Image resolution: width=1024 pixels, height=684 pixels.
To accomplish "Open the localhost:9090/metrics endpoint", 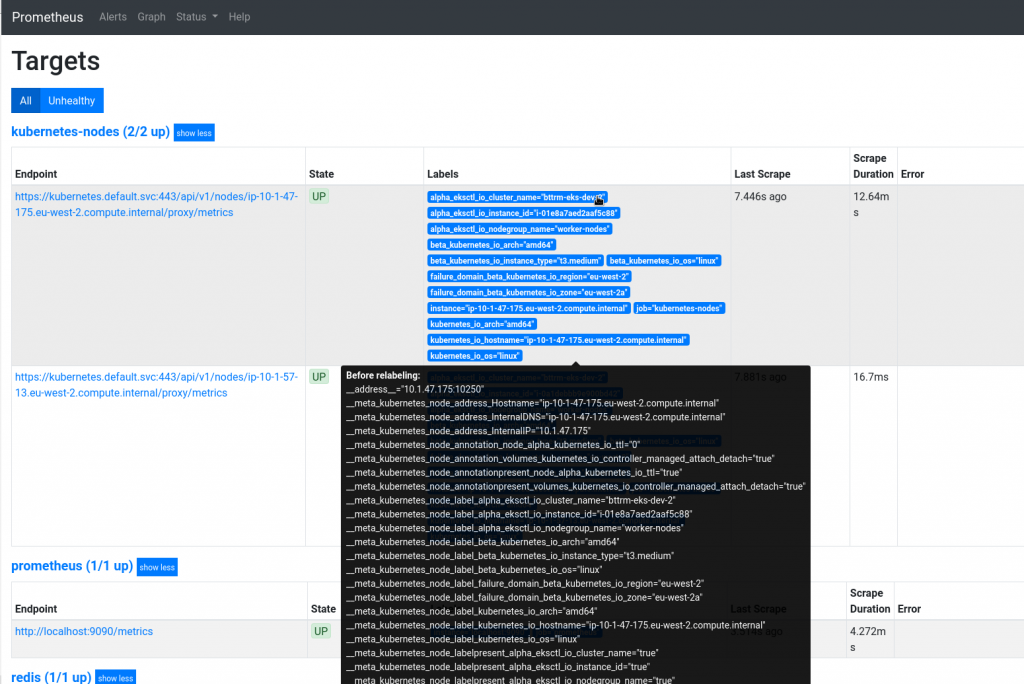I will (85, 631).
